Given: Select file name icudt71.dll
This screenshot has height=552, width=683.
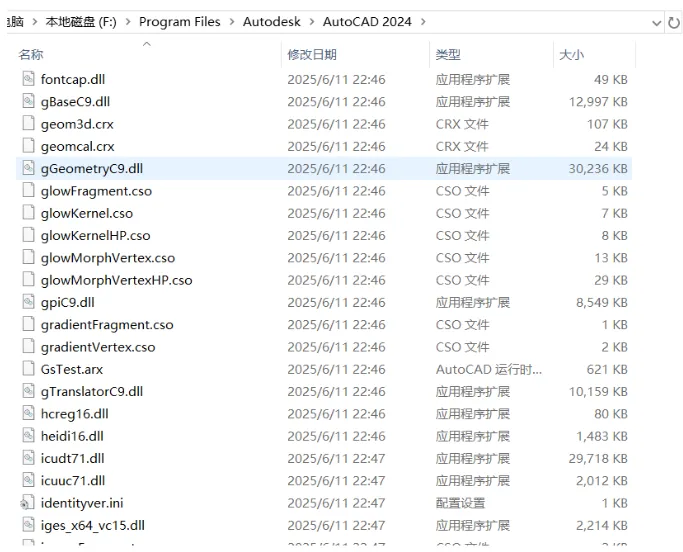Looking at the screenshot, I should click(73, 458).
